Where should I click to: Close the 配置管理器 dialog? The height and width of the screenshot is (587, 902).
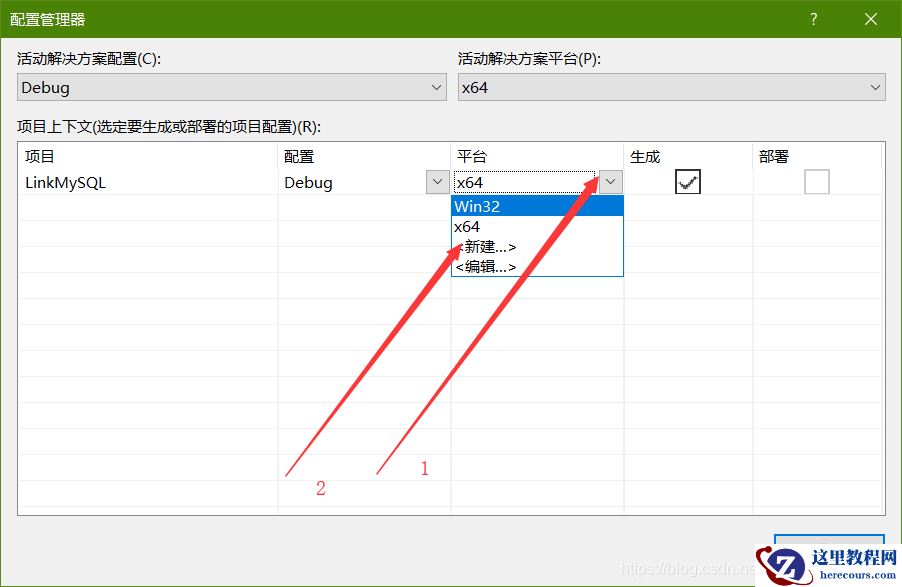[x=871, y=19]
